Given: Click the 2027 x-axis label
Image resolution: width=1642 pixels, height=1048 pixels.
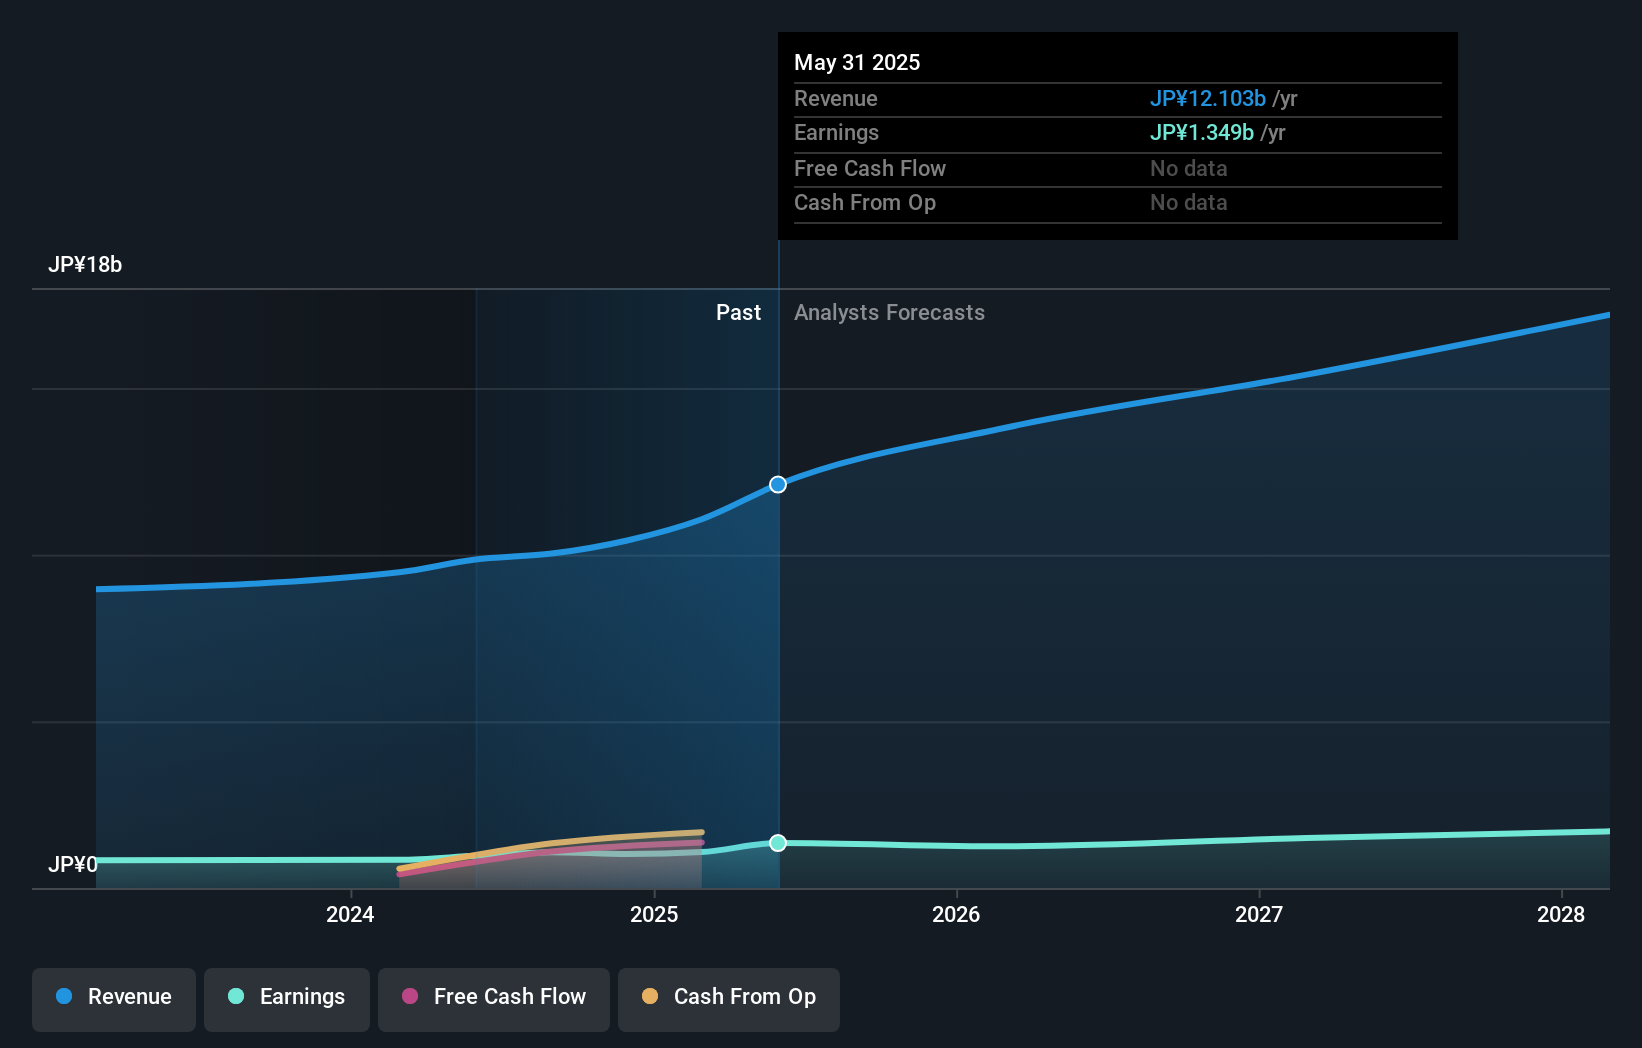Looking at the screenshot, I should (x=1259, y=914).
